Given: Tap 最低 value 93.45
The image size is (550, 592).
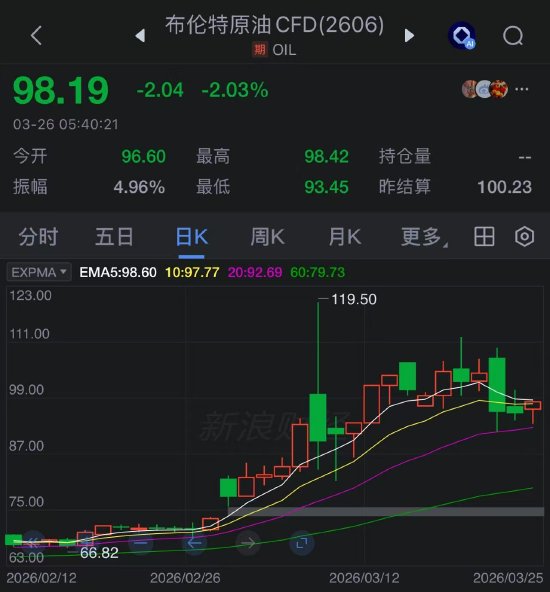Looking at the screenshot, I should point(327,187).
